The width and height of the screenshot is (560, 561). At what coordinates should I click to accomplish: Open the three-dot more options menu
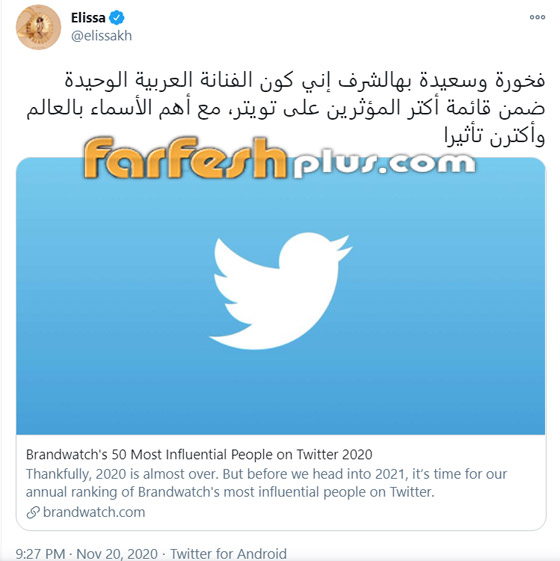[x=537, y=17]
